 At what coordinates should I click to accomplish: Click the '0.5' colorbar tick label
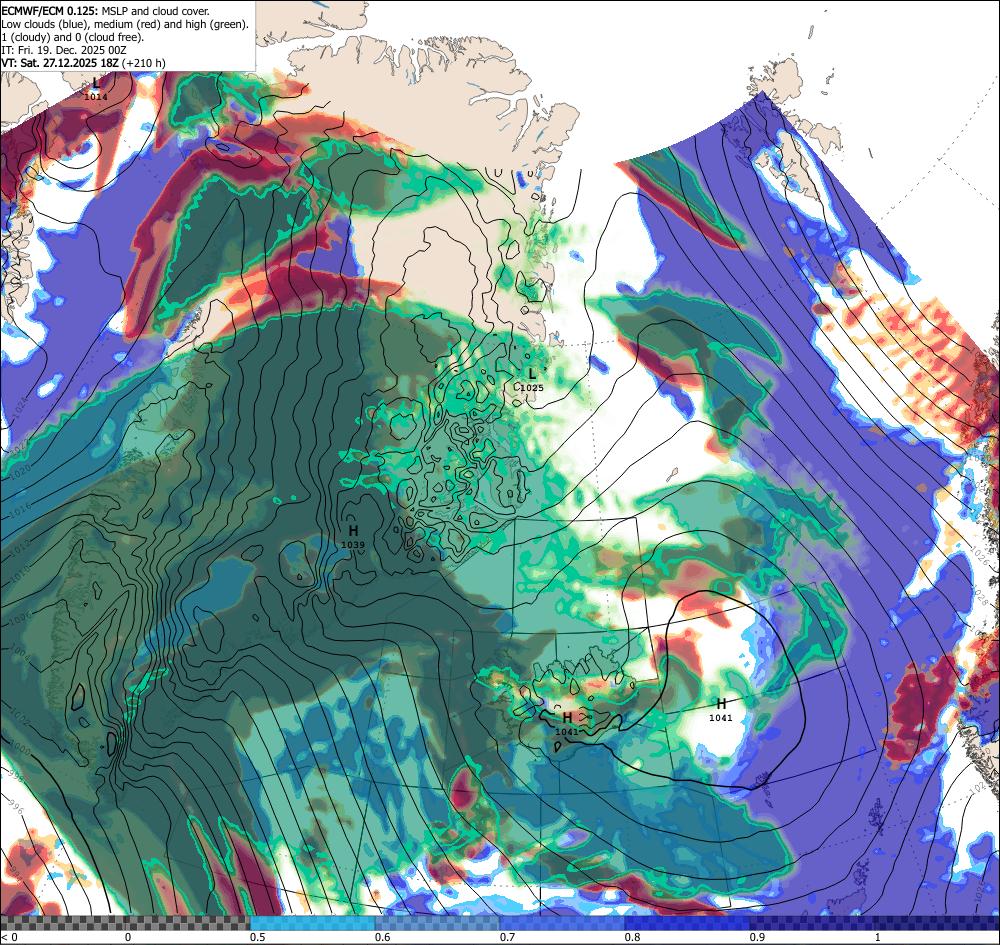(258, 938)
